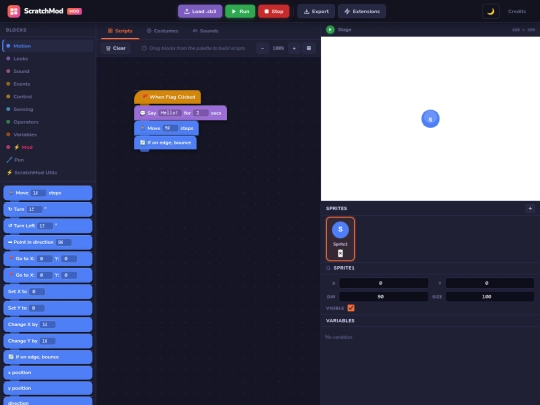The width and height of the screenshot is (540, 405).
Task: Switch to the Sounds tab
Action: point(205,31)
